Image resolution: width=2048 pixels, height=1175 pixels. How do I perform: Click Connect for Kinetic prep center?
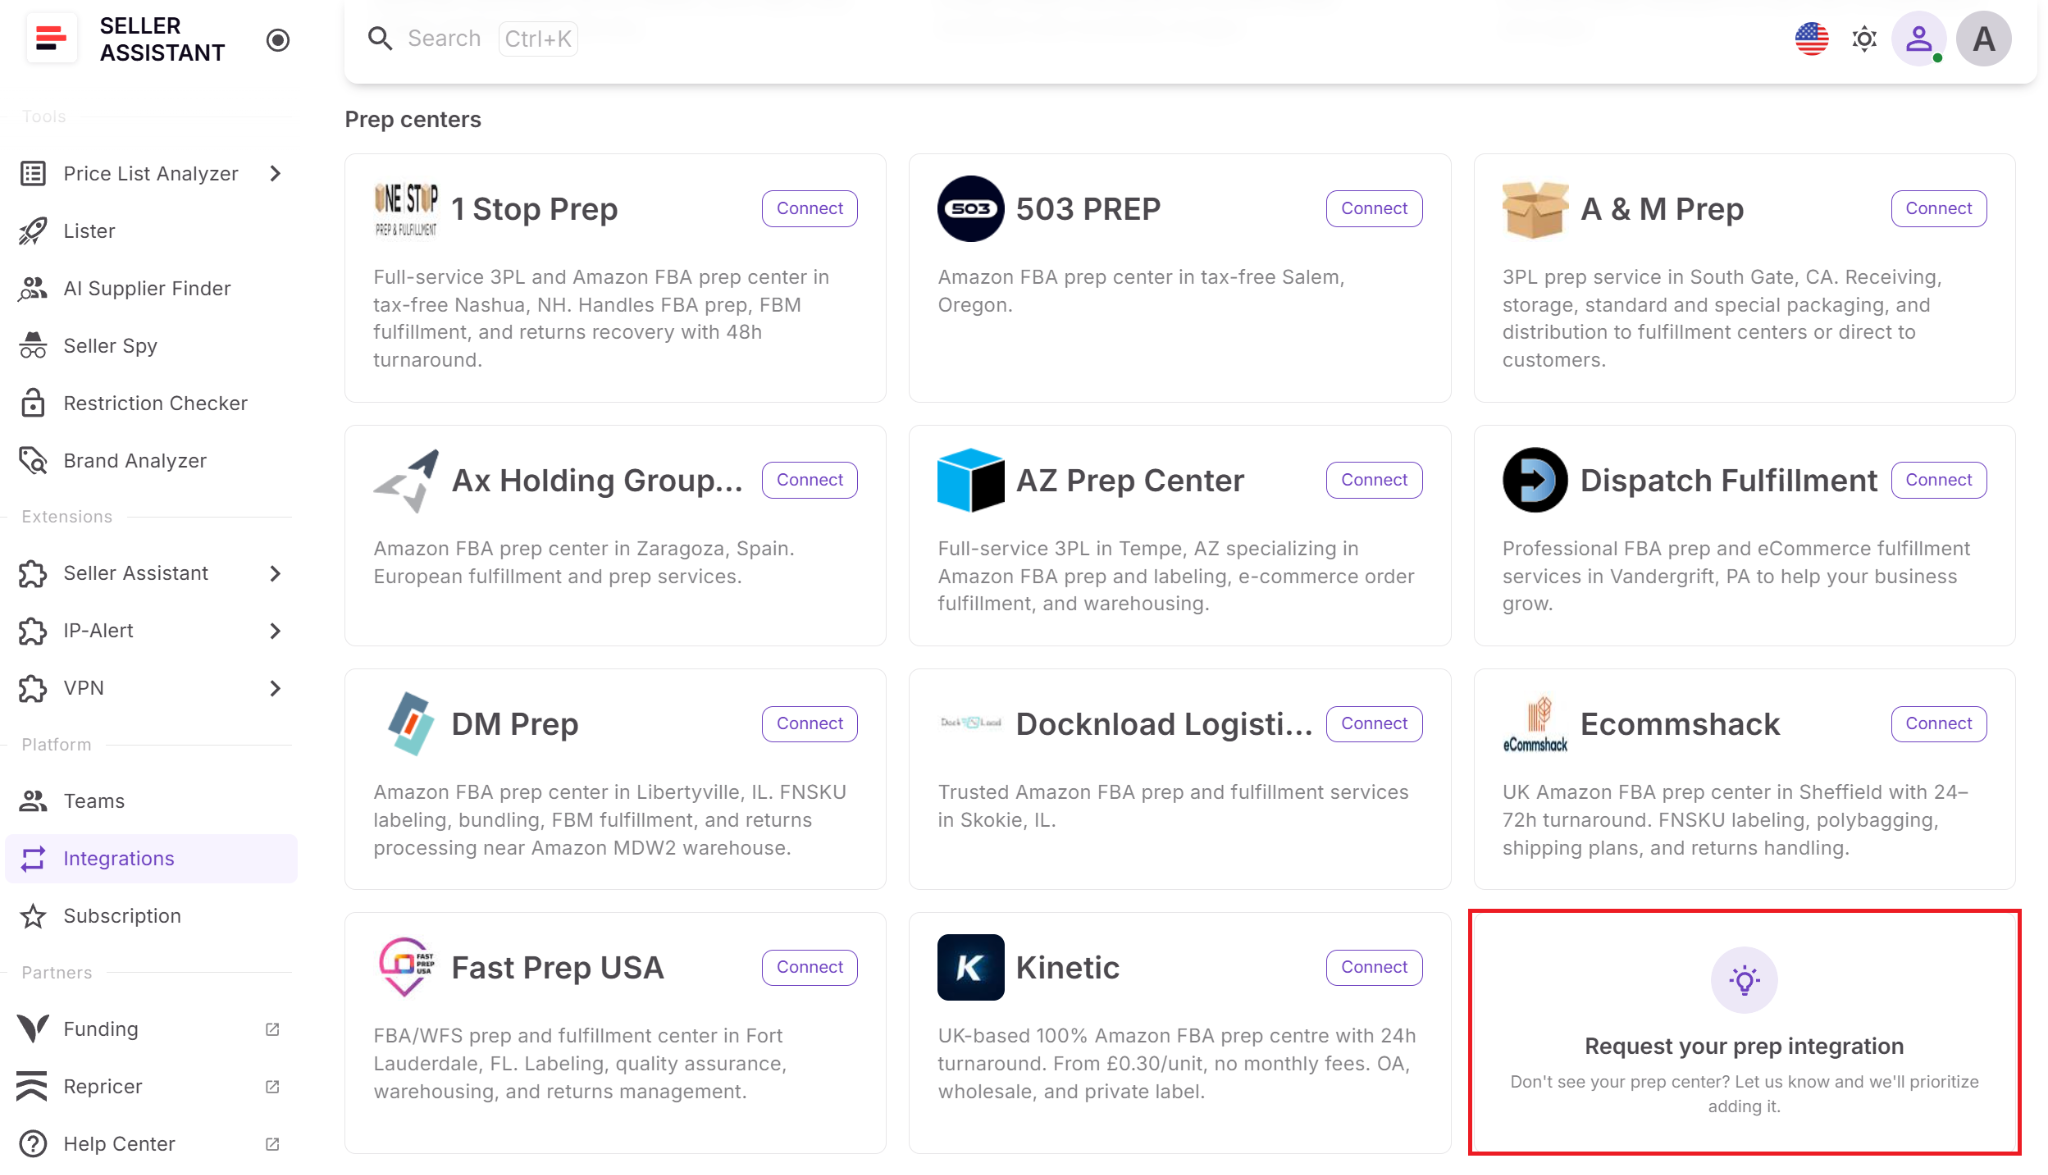pos(1374,967)
